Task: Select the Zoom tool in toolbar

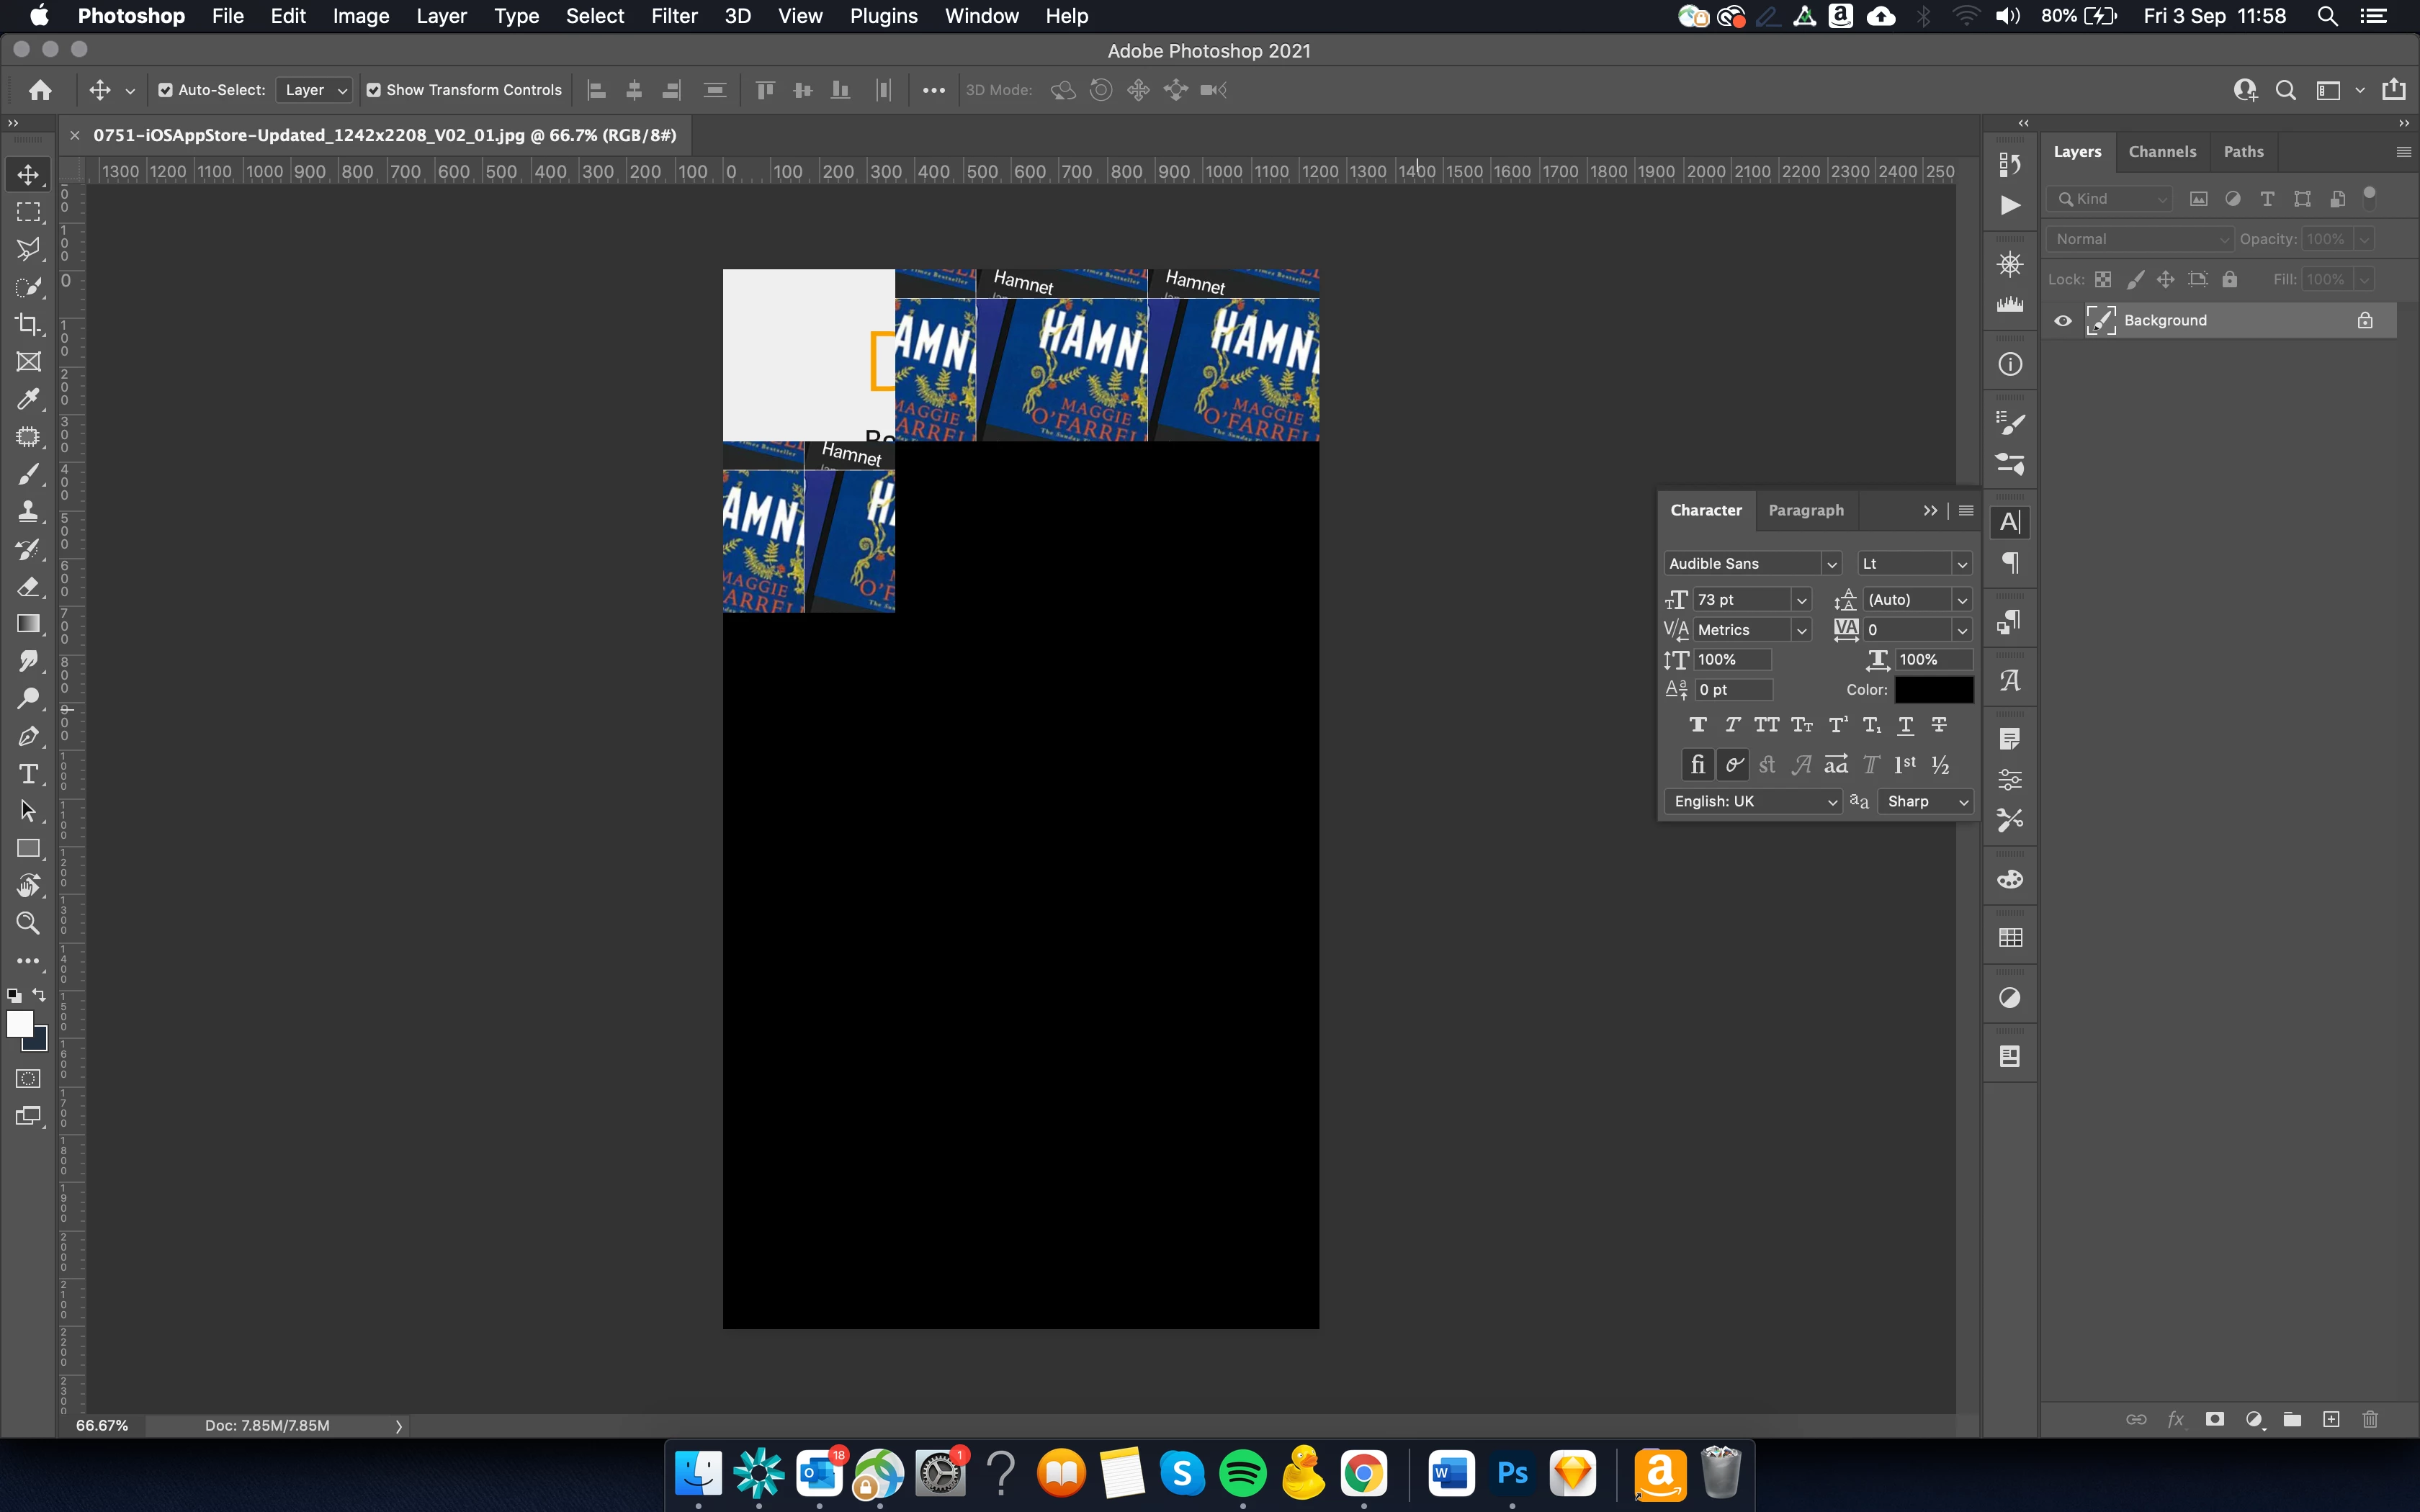Action: tap(28, 923)
